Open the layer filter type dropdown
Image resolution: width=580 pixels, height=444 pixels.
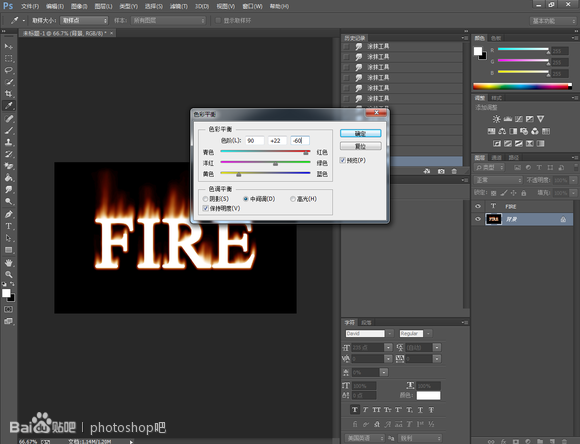[489, 168]
